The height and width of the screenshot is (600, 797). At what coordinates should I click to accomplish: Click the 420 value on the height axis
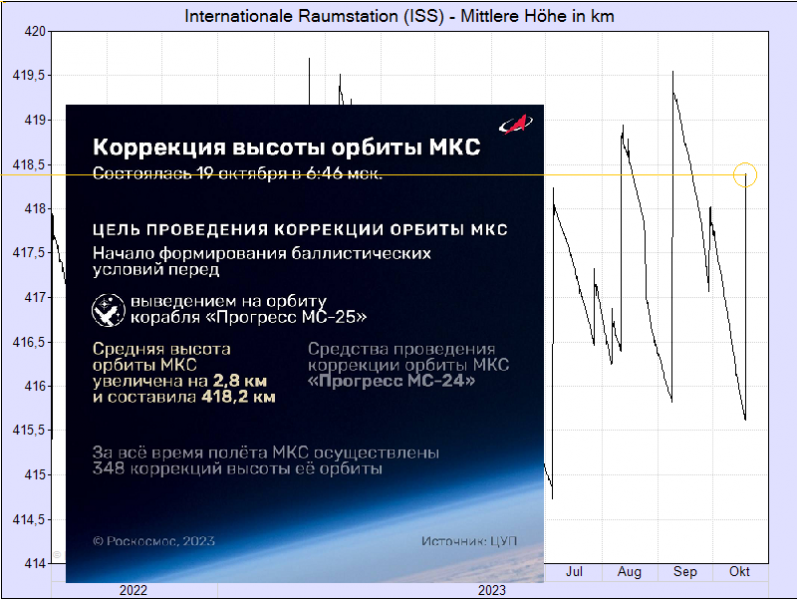[34, 31]
